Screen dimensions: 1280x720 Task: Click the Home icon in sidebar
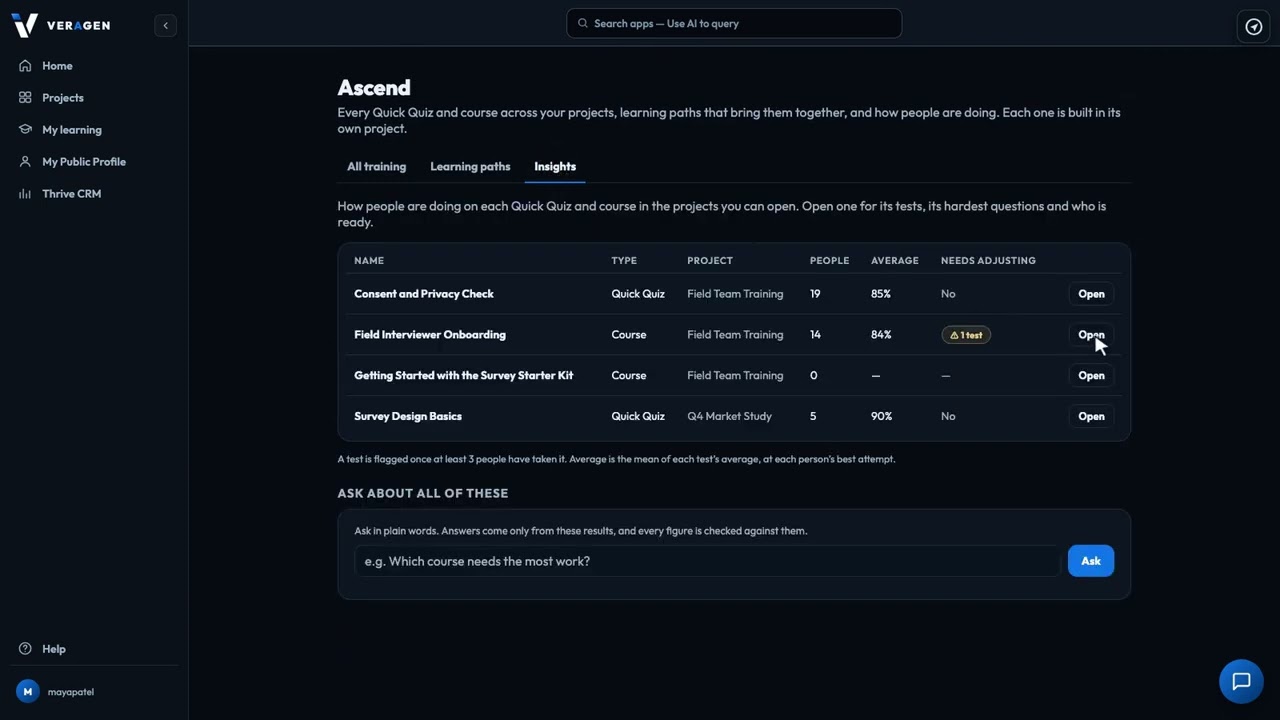click(x=25, y=66)
